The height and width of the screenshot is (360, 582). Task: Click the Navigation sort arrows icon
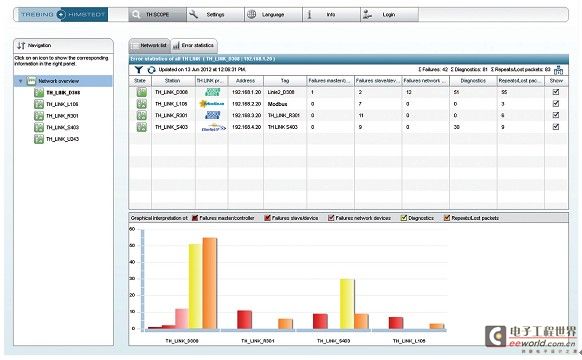(21, 45)
